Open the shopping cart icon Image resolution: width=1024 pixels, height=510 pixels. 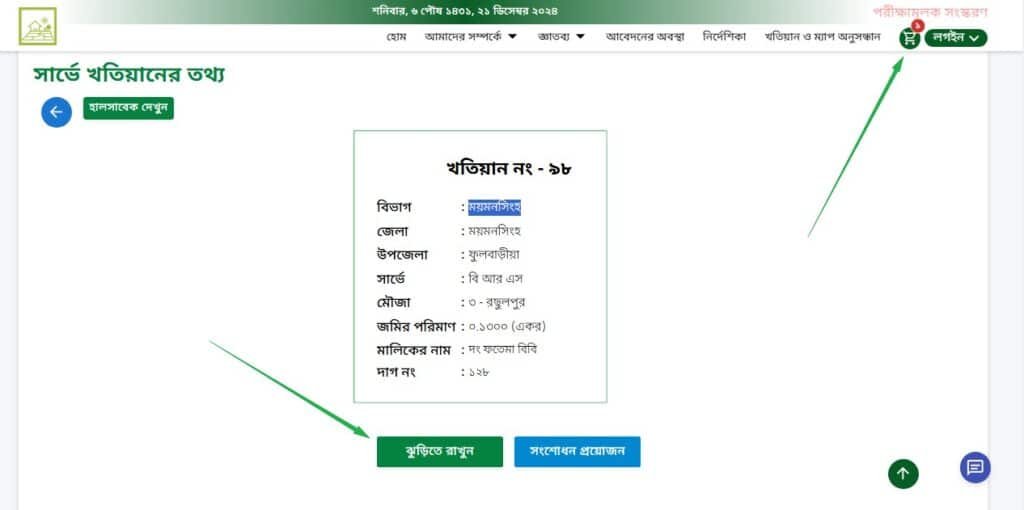point(909,39)
